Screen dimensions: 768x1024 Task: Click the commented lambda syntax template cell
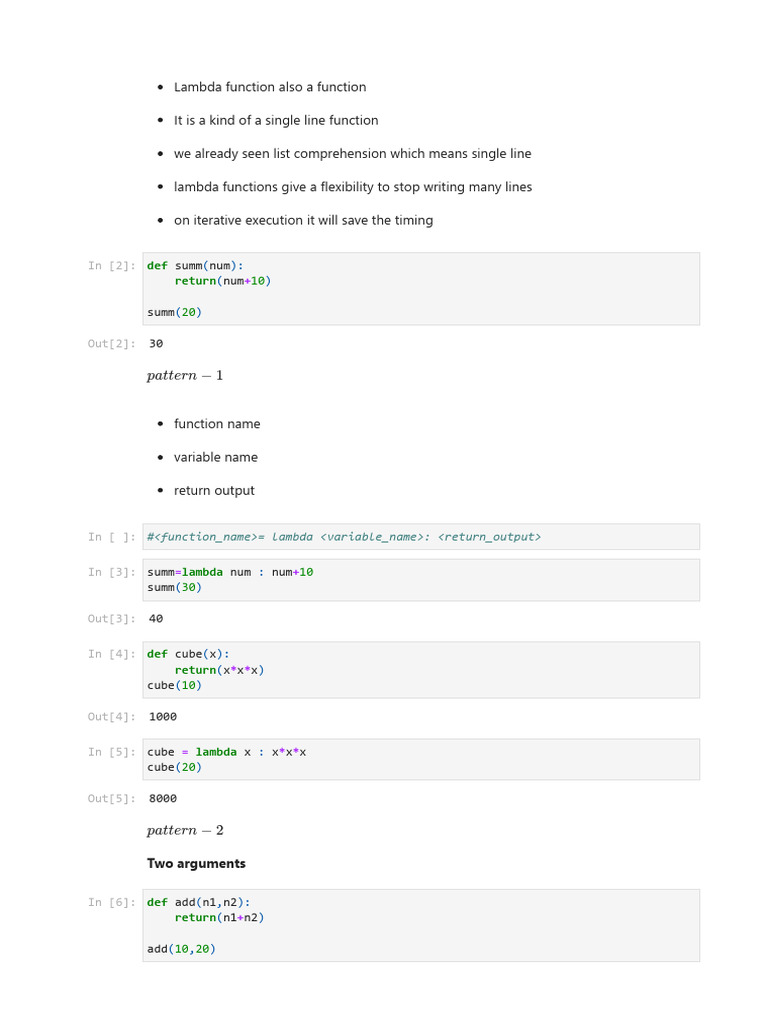(420, 537)
